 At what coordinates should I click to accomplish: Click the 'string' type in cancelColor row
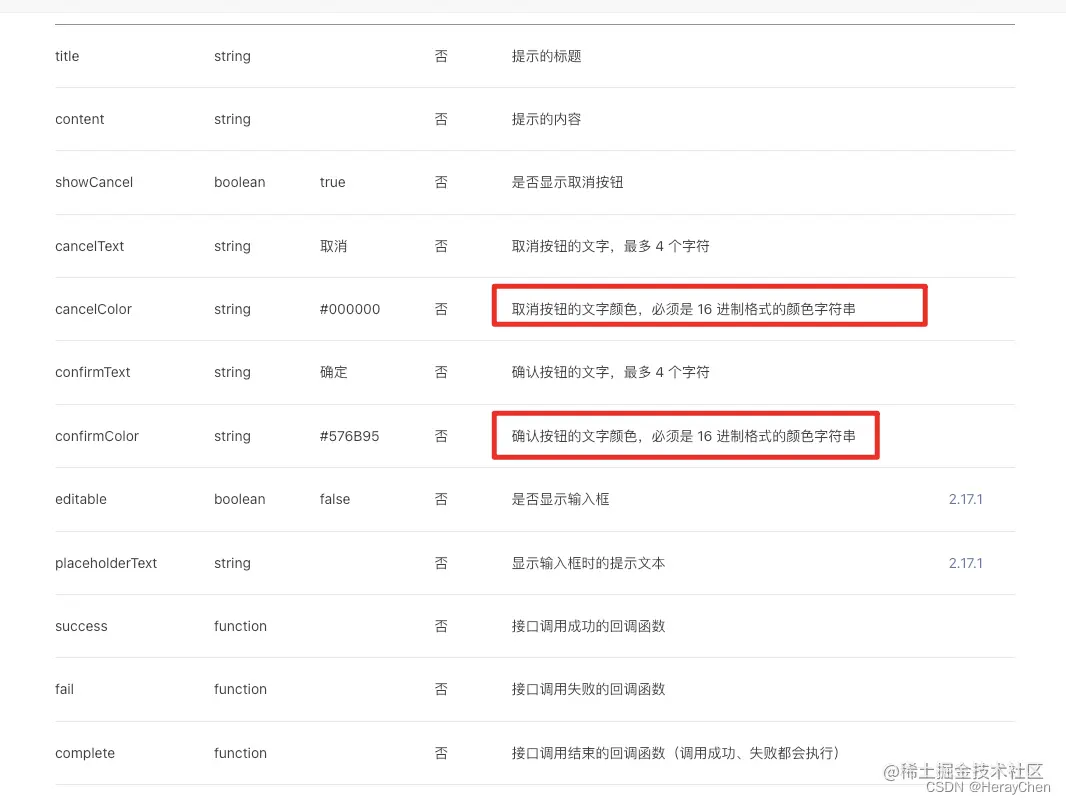point(232,309)
